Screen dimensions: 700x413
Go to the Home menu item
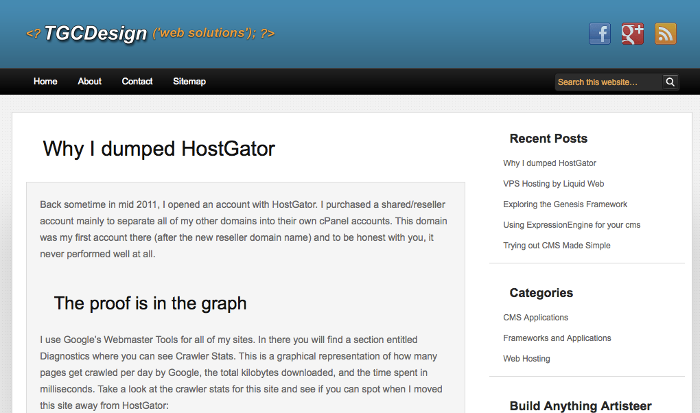(45, 81)
